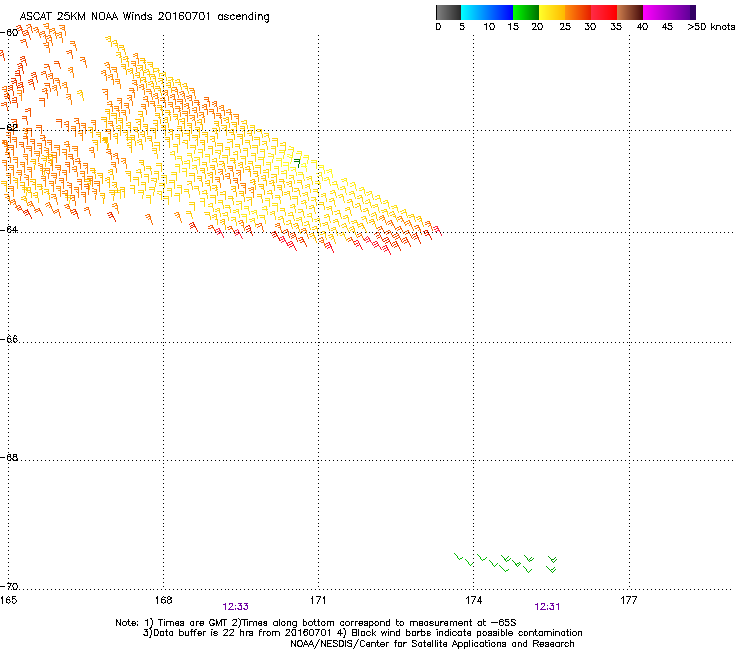This screenshot has width=740, height=650.
Task: Click the purple 12:33 time label
Action: click(235, 607)
